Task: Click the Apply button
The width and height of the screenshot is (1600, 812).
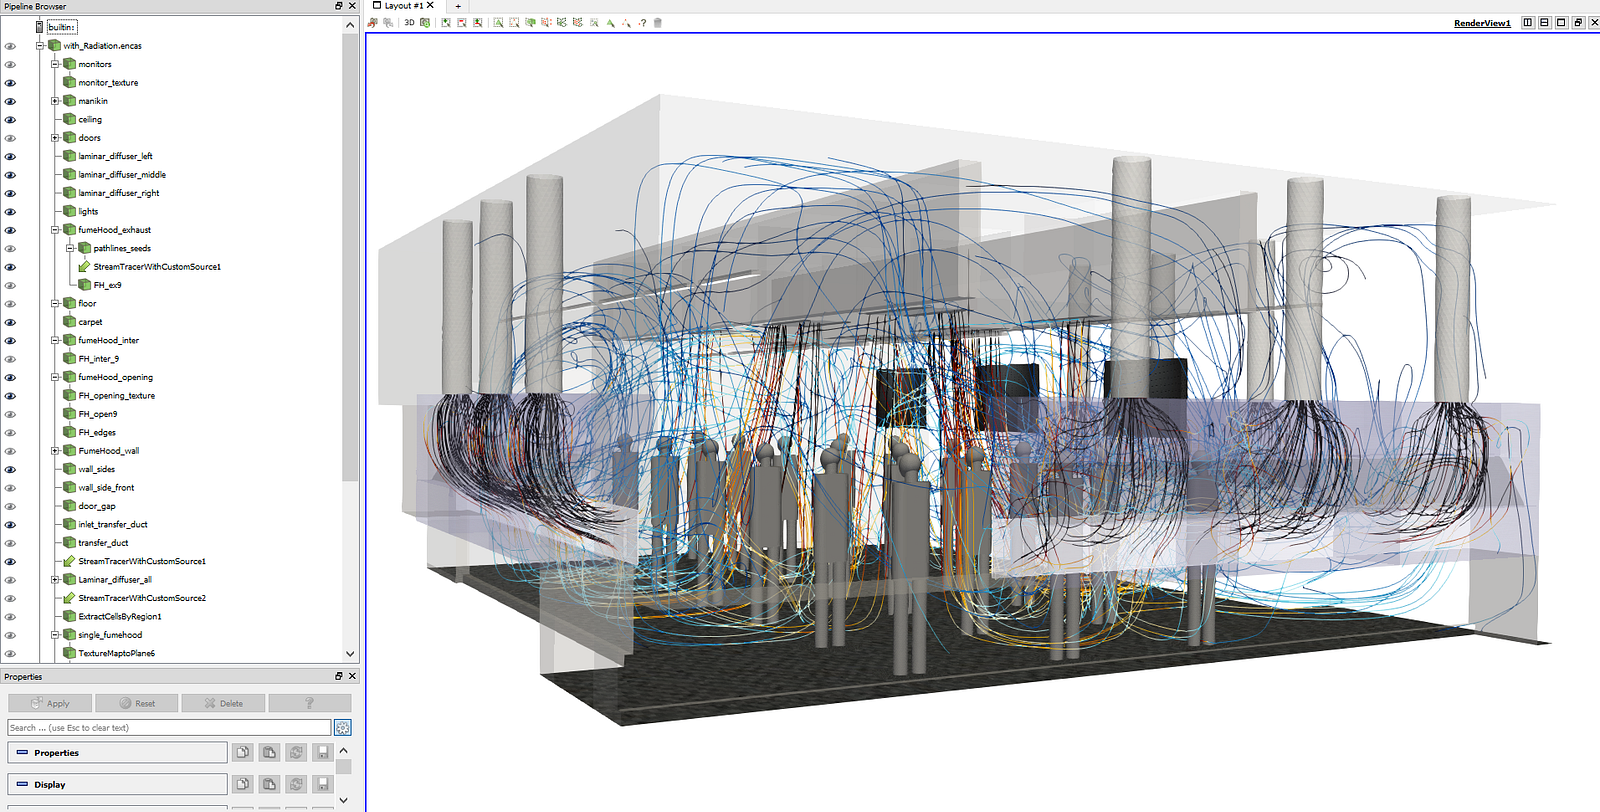Action: click(50, 703)
